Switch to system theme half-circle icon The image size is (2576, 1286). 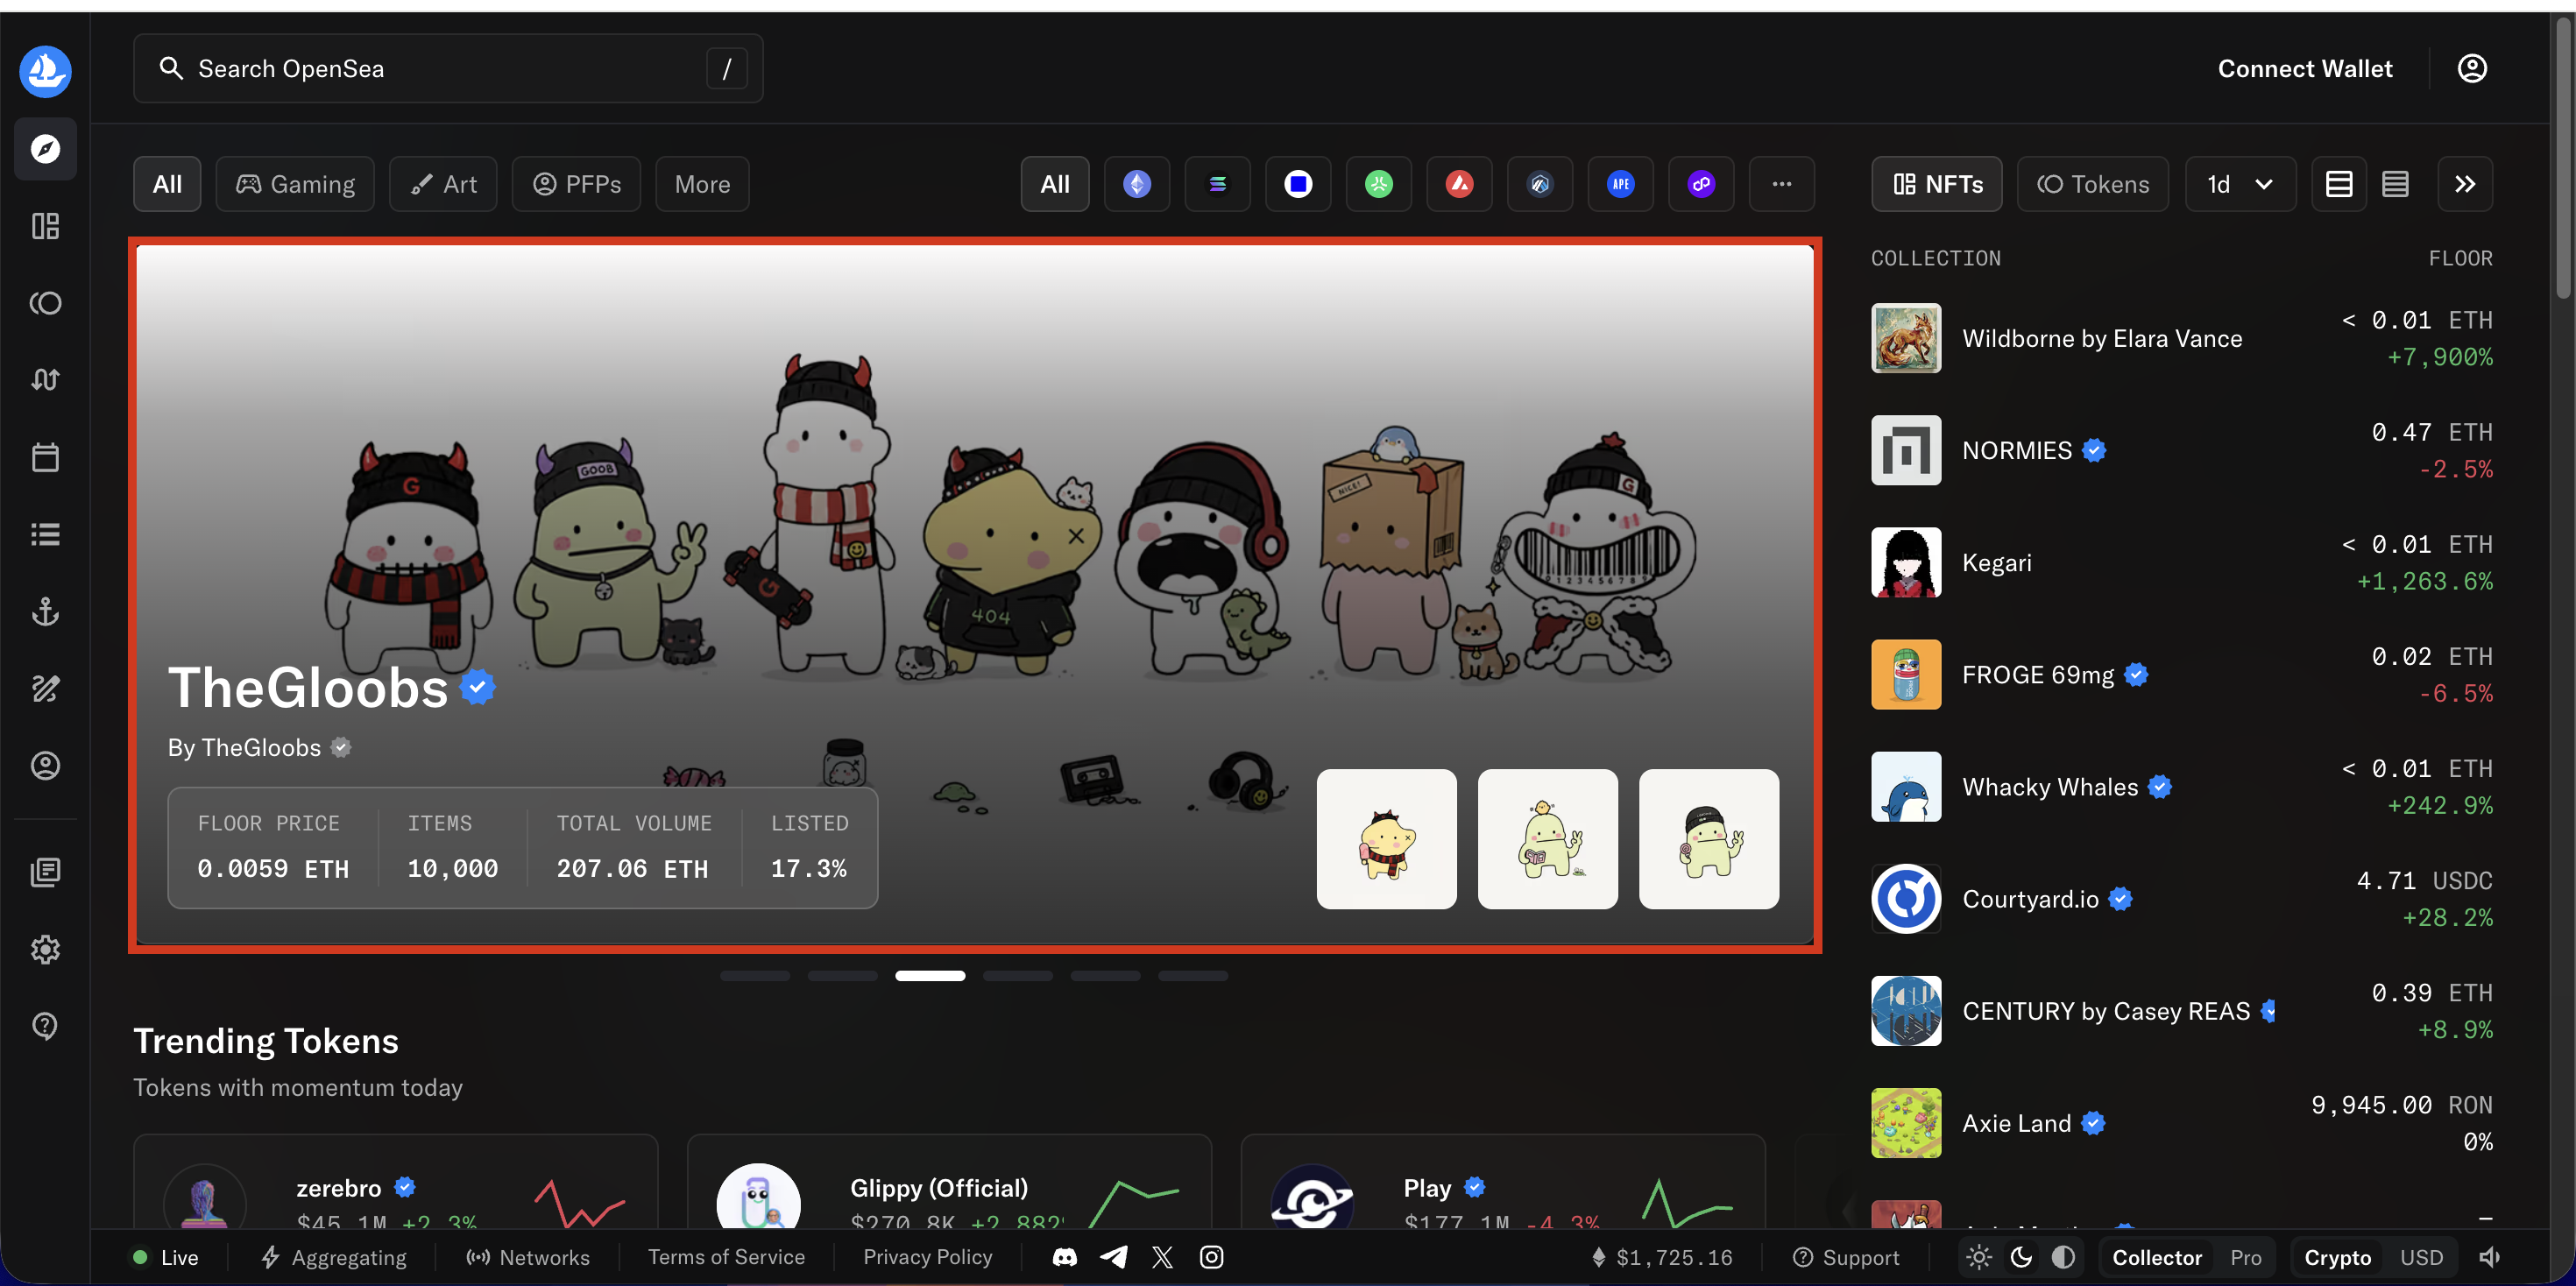point(2063,1257)
